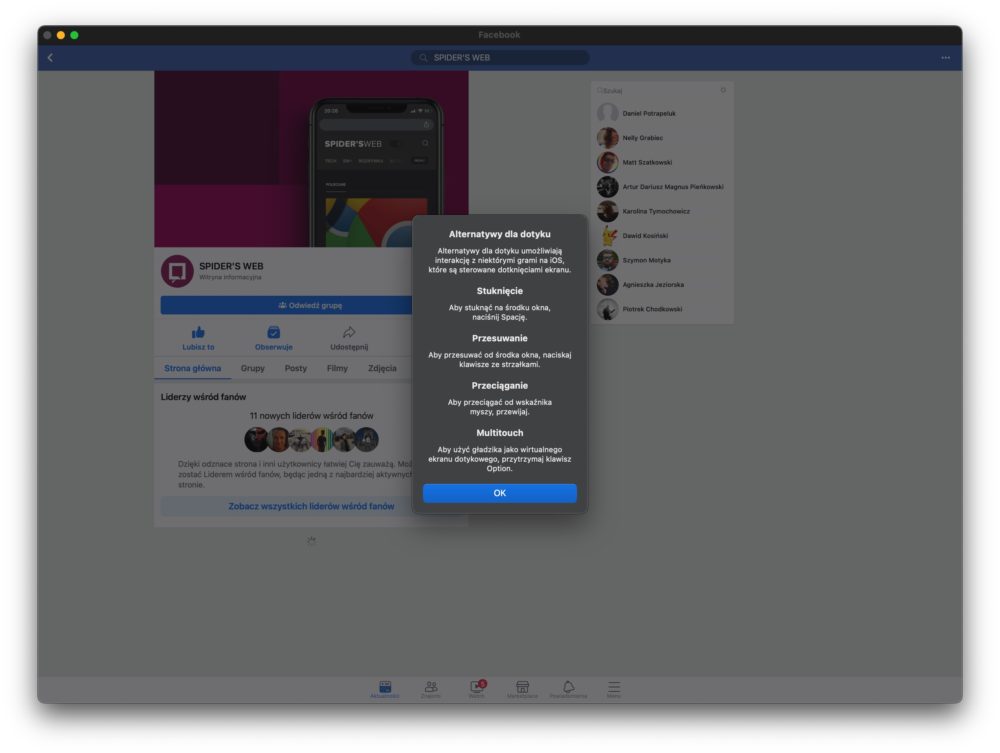The height and width of the screenshot is (753, 1000).
Task: Click the last fan leader avatar
Action: coord(367,439)
